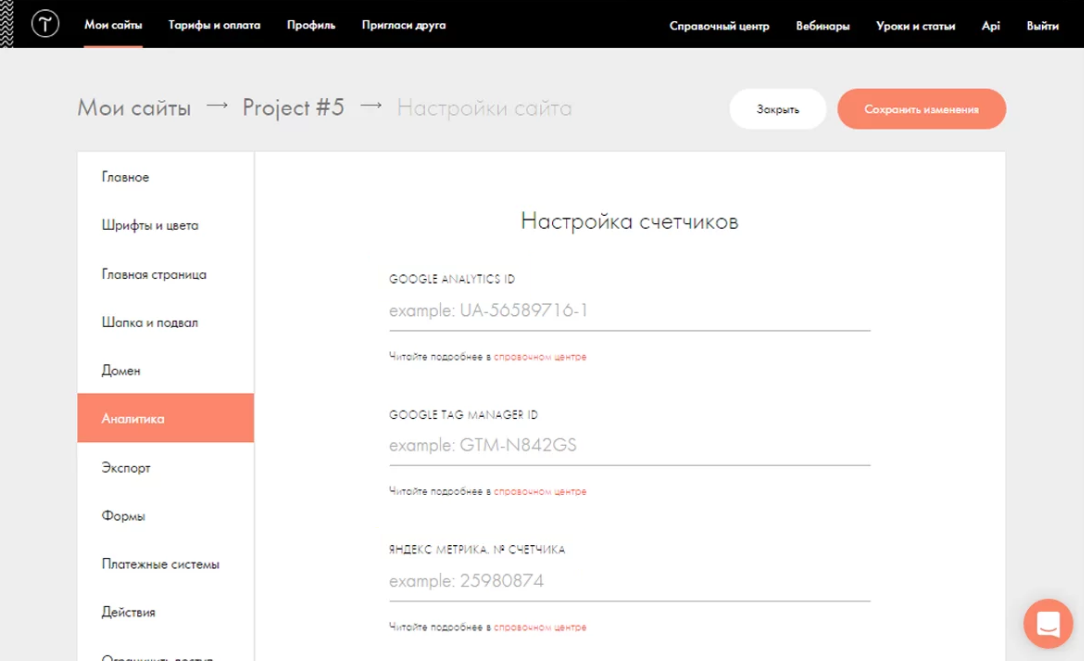
Task: Open the Вебинары link
Action: (822, 26)
